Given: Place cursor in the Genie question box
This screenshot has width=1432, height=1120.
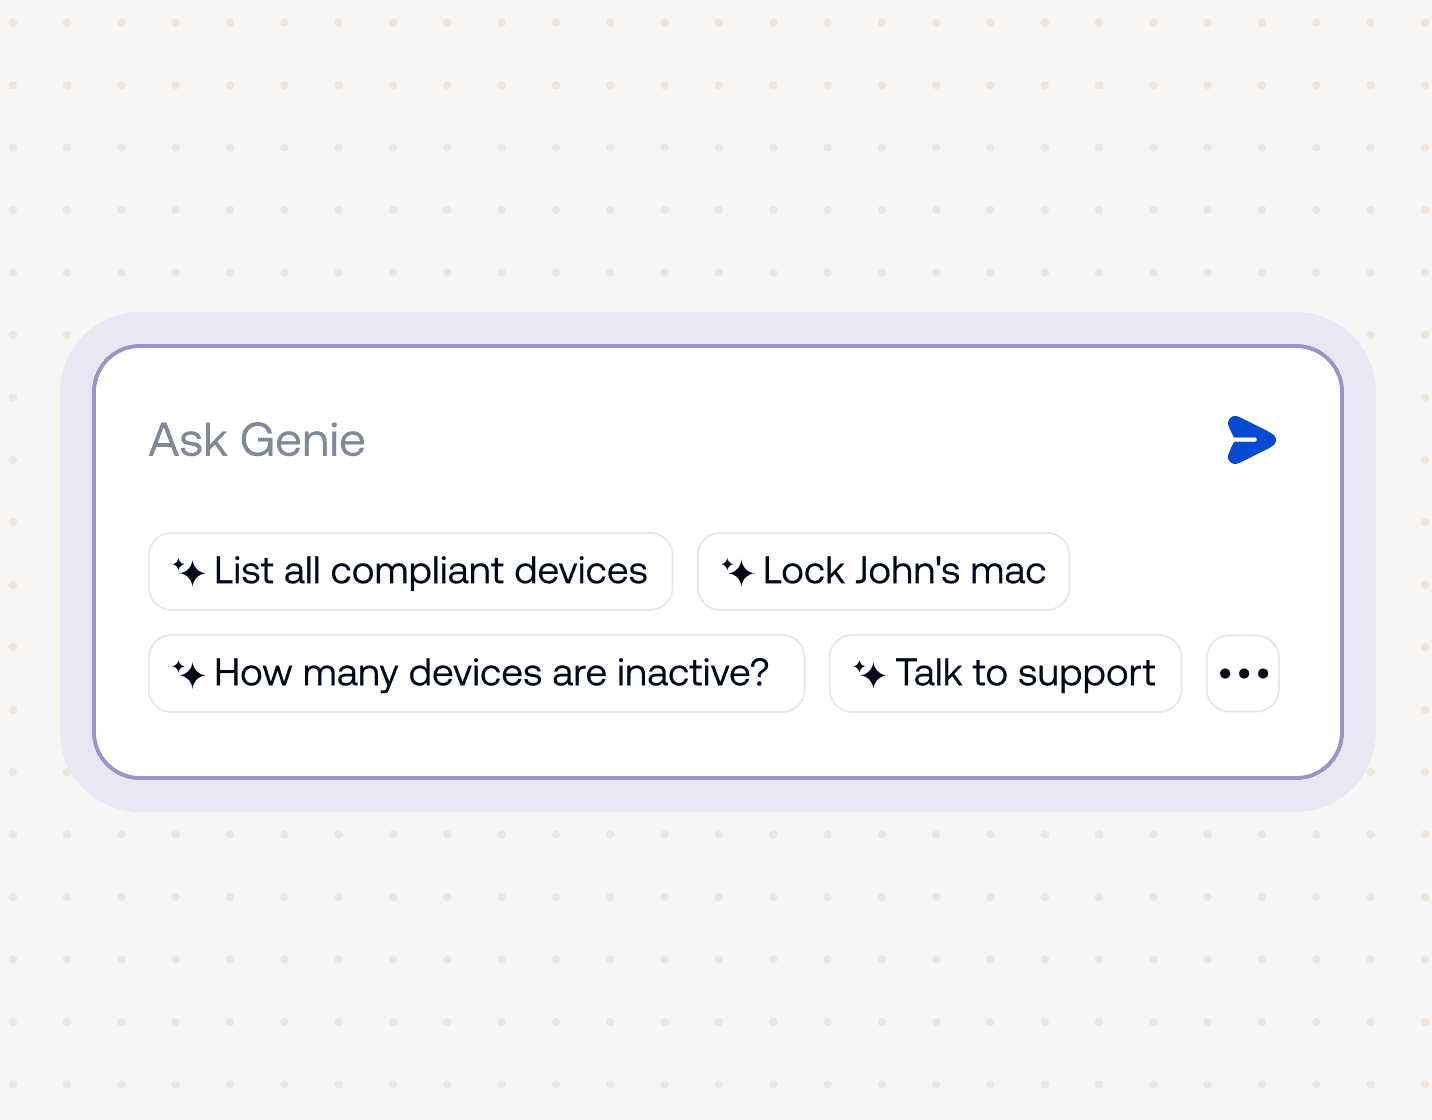Looking at the screenshot, I should coord(600,440).
